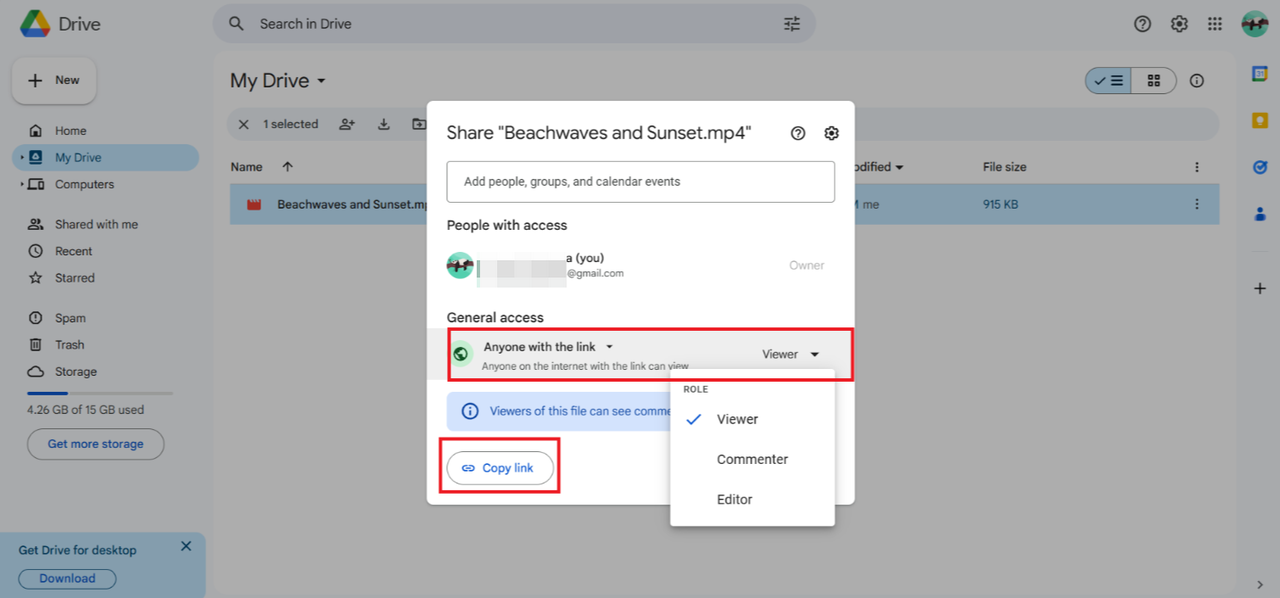This screenshot has width=1280, height=598.
Task: Click Get more storage button
Action: 96,444
